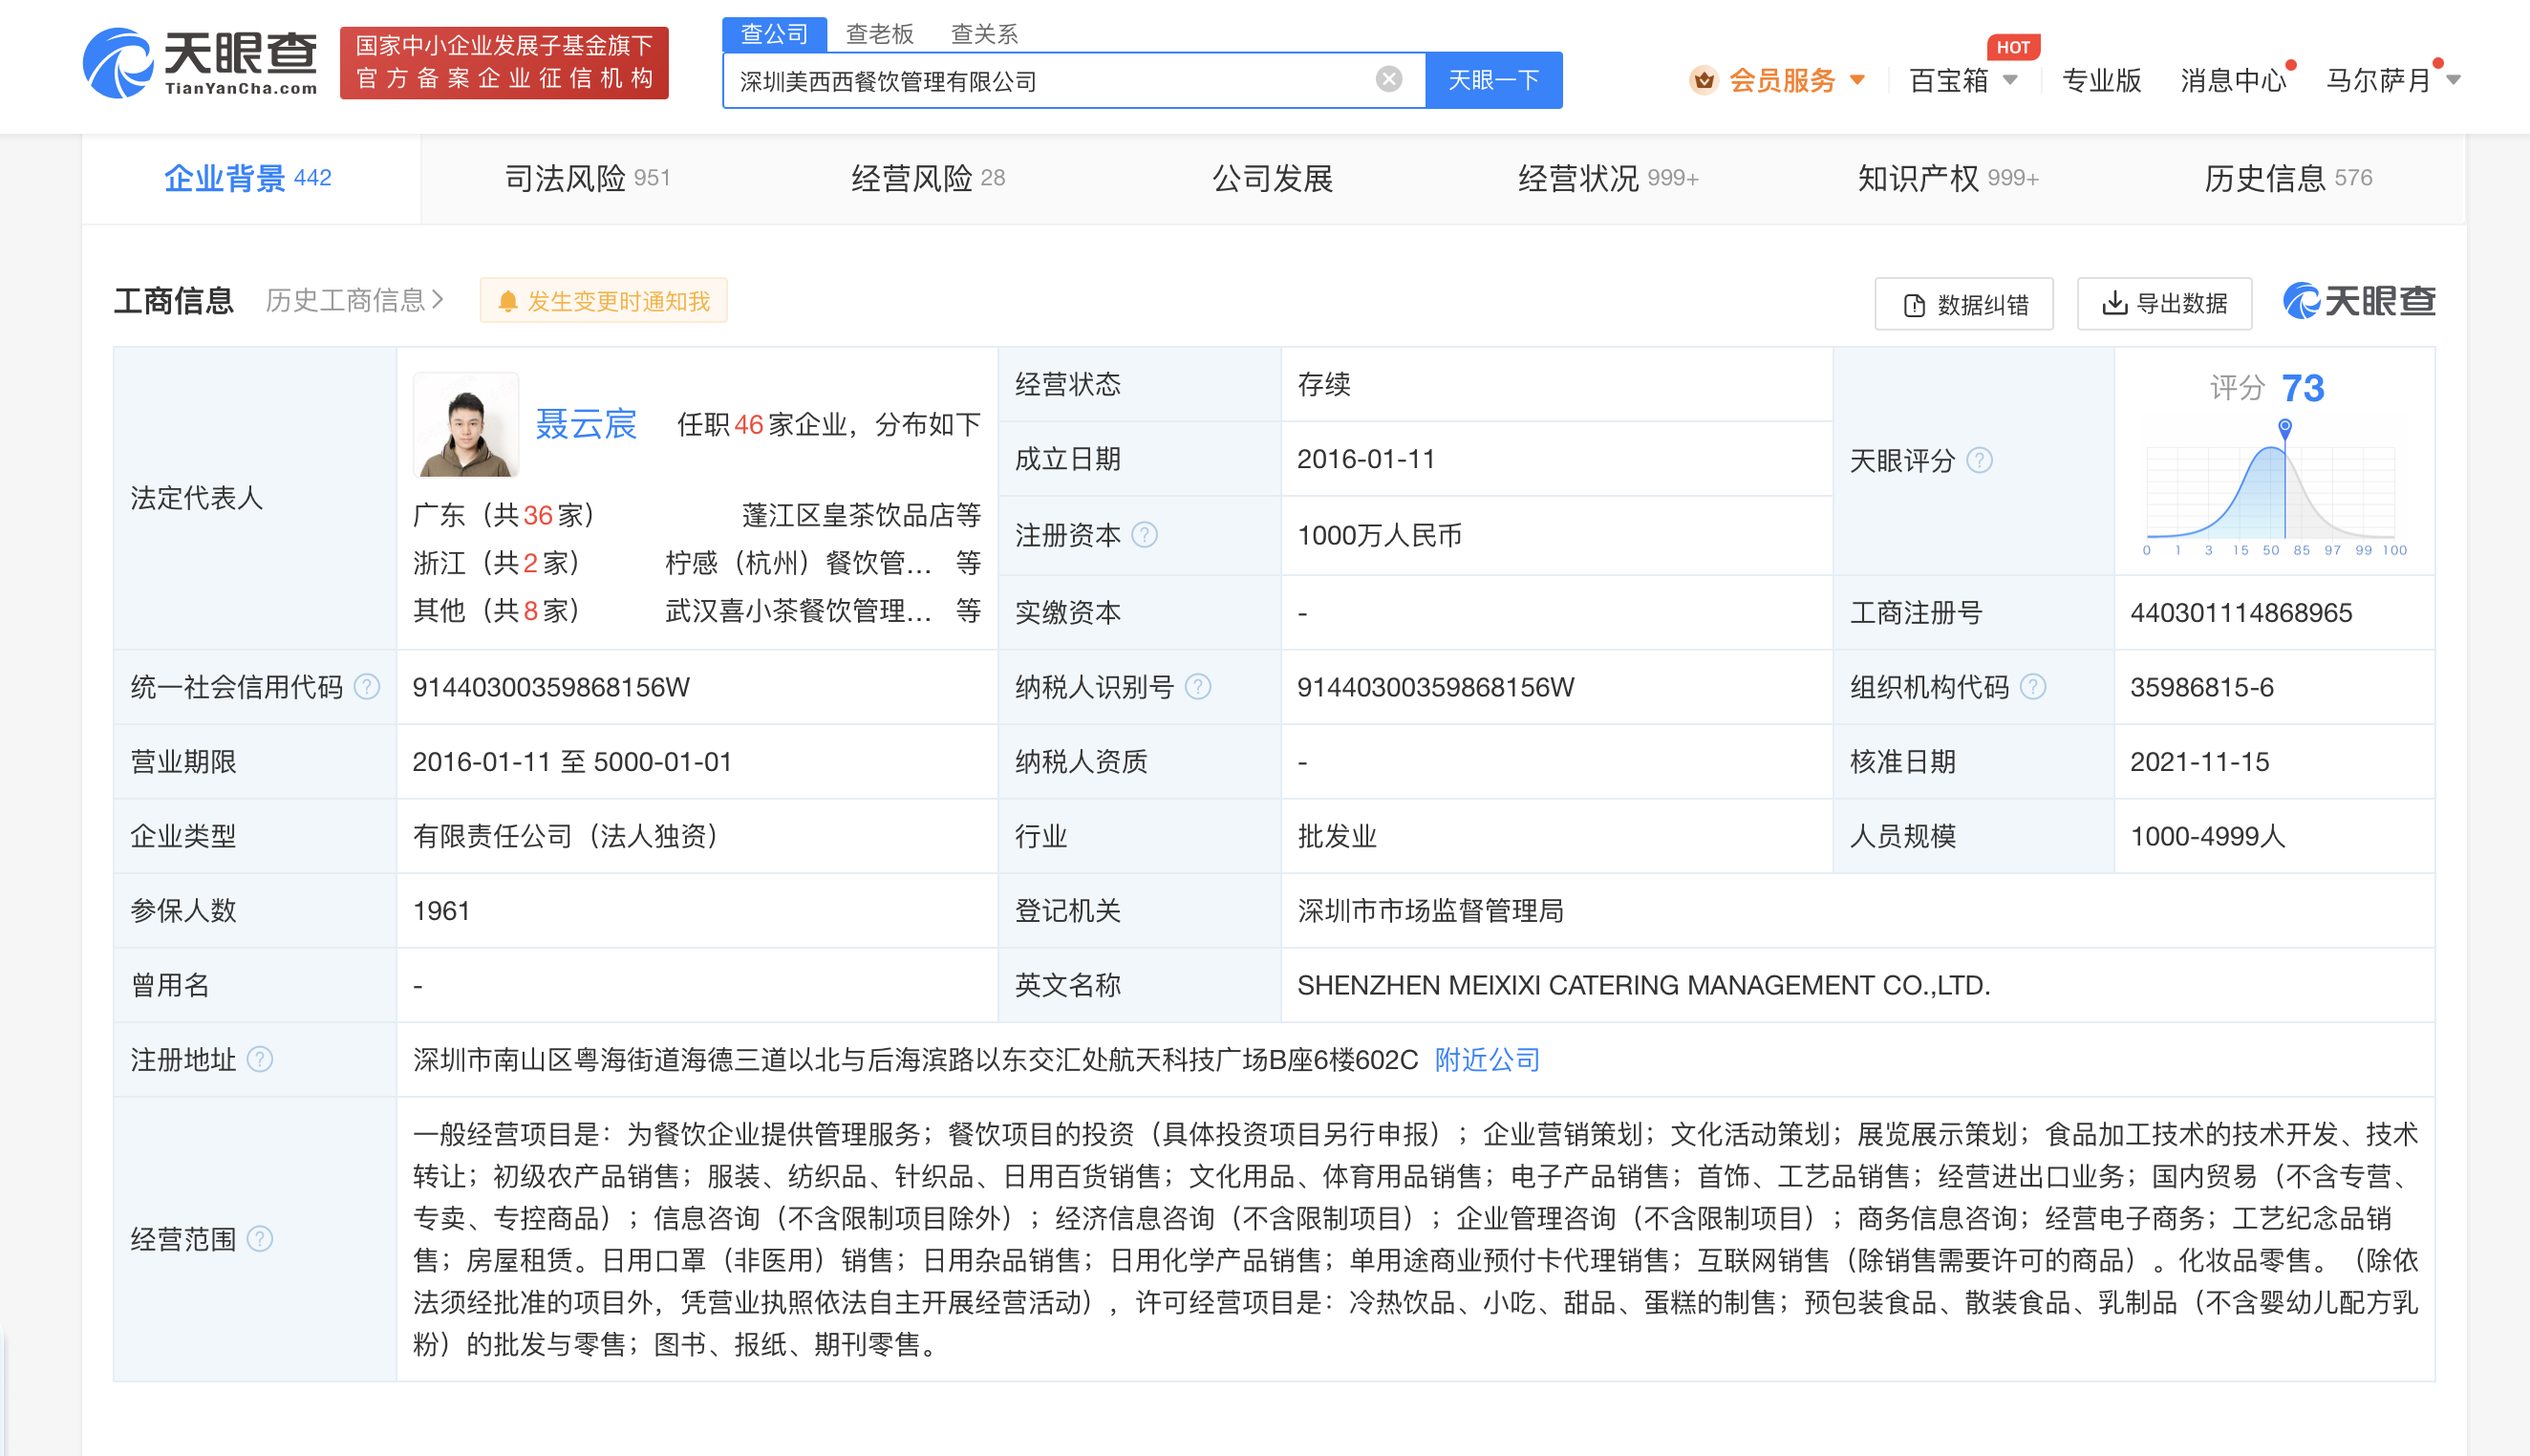The image size is (2530, 1456).
Task: Open the 专业版 link in header
Action: coord(2101,80)
